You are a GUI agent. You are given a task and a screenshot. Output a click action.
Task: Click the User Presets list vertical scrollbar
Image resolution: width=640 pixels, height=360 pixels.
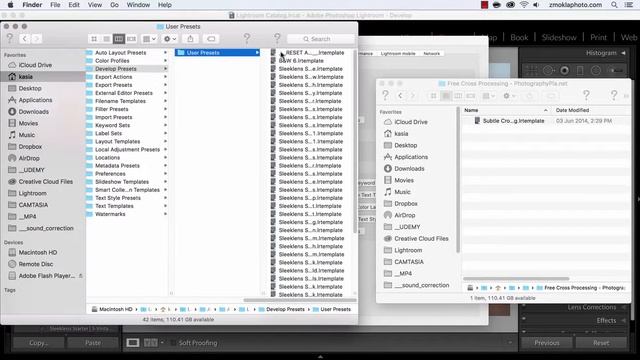click(355, 143)
